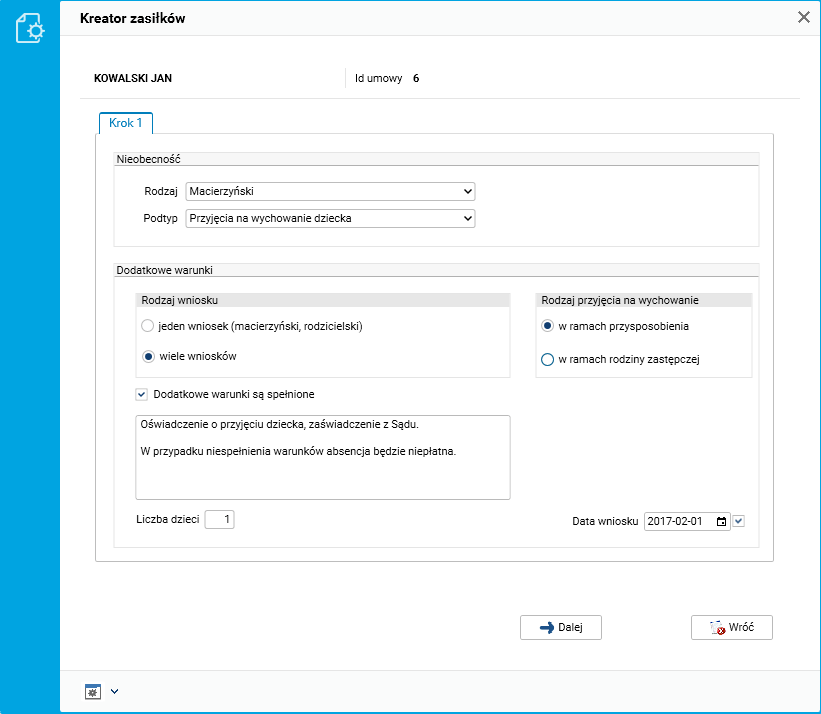Choose 'w ramach przysposobienia' option
The image size is (821, 714).
click(547, 326)
